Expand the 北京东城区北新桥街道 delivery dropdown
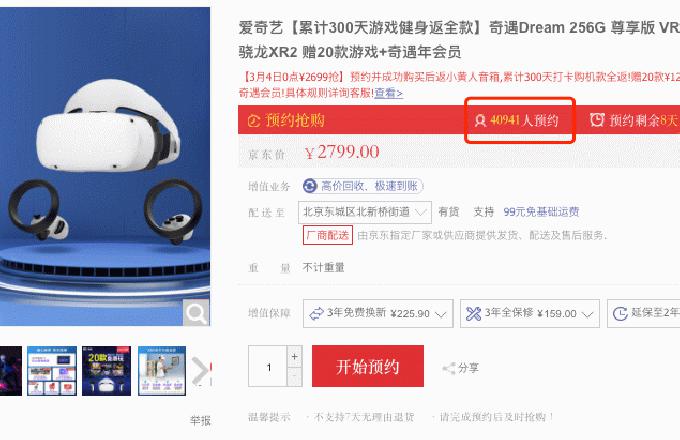This screenshot has height=440, width=680. [x=365, y=212]
